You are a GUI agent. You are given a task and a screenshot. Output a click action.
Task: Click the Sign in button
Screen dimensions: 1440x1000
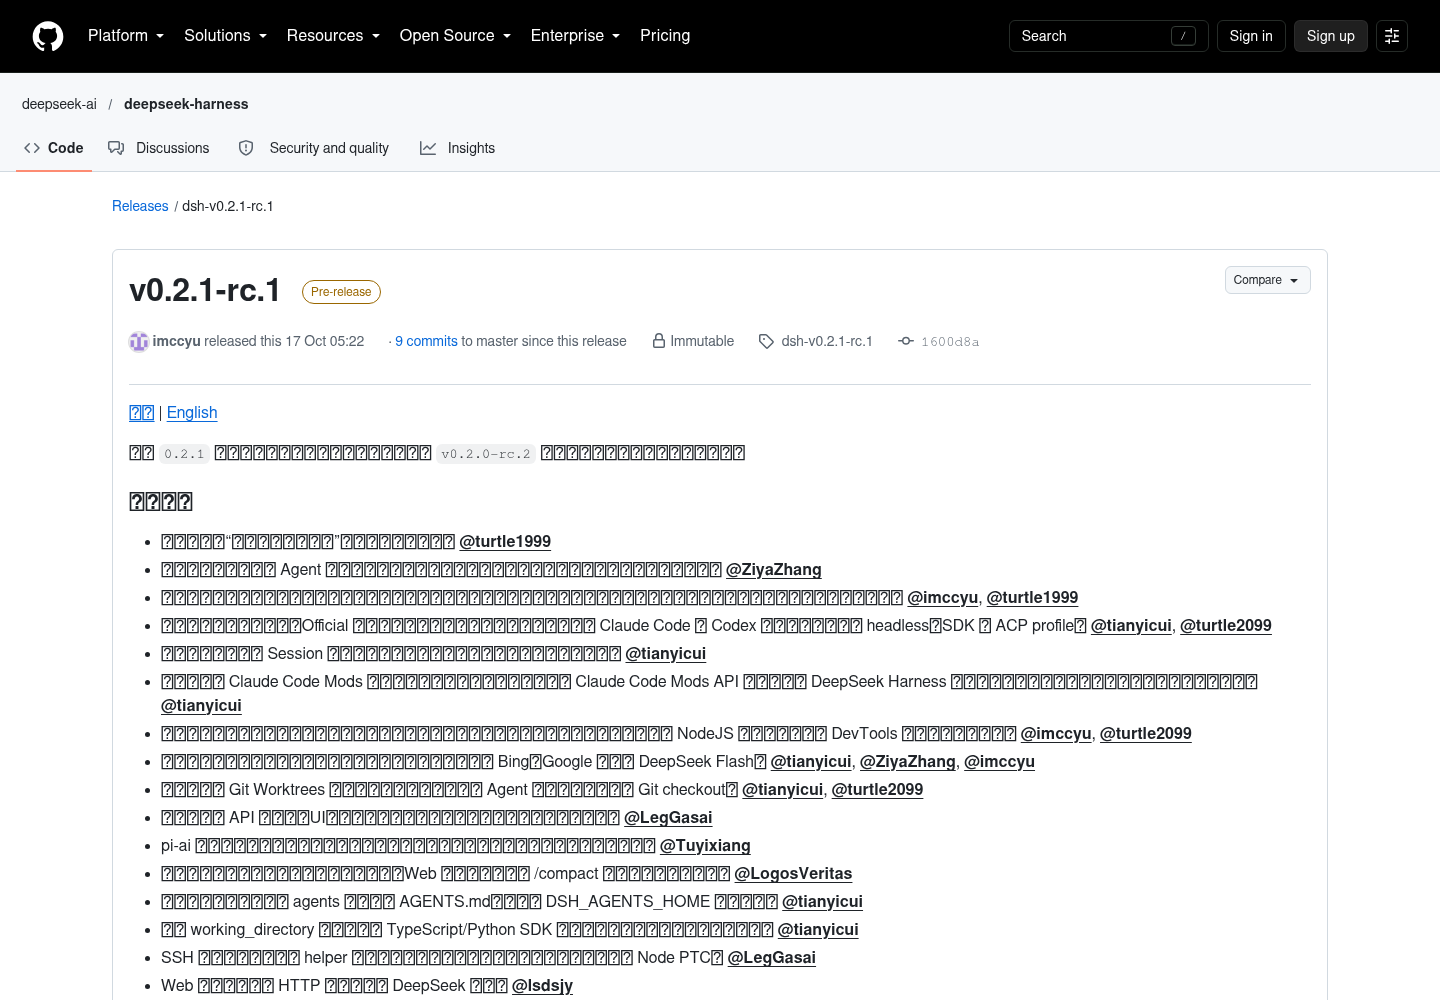click(x=1251, y=36)
